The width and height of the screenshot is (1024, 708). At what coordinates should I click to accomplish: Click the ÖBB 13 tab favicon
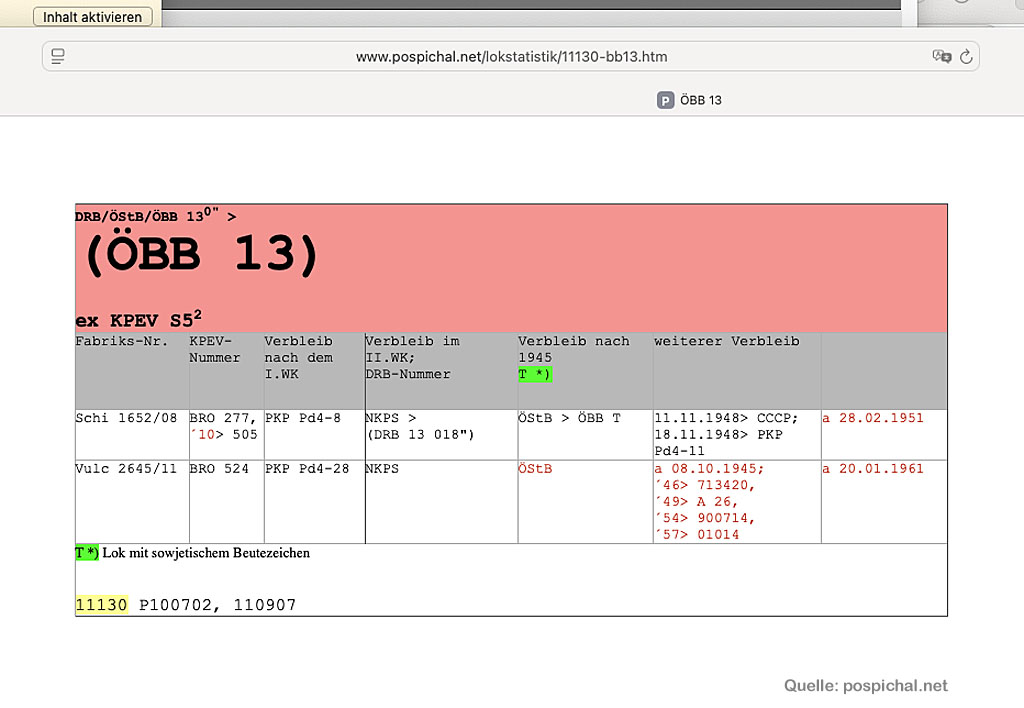[665, 100]
